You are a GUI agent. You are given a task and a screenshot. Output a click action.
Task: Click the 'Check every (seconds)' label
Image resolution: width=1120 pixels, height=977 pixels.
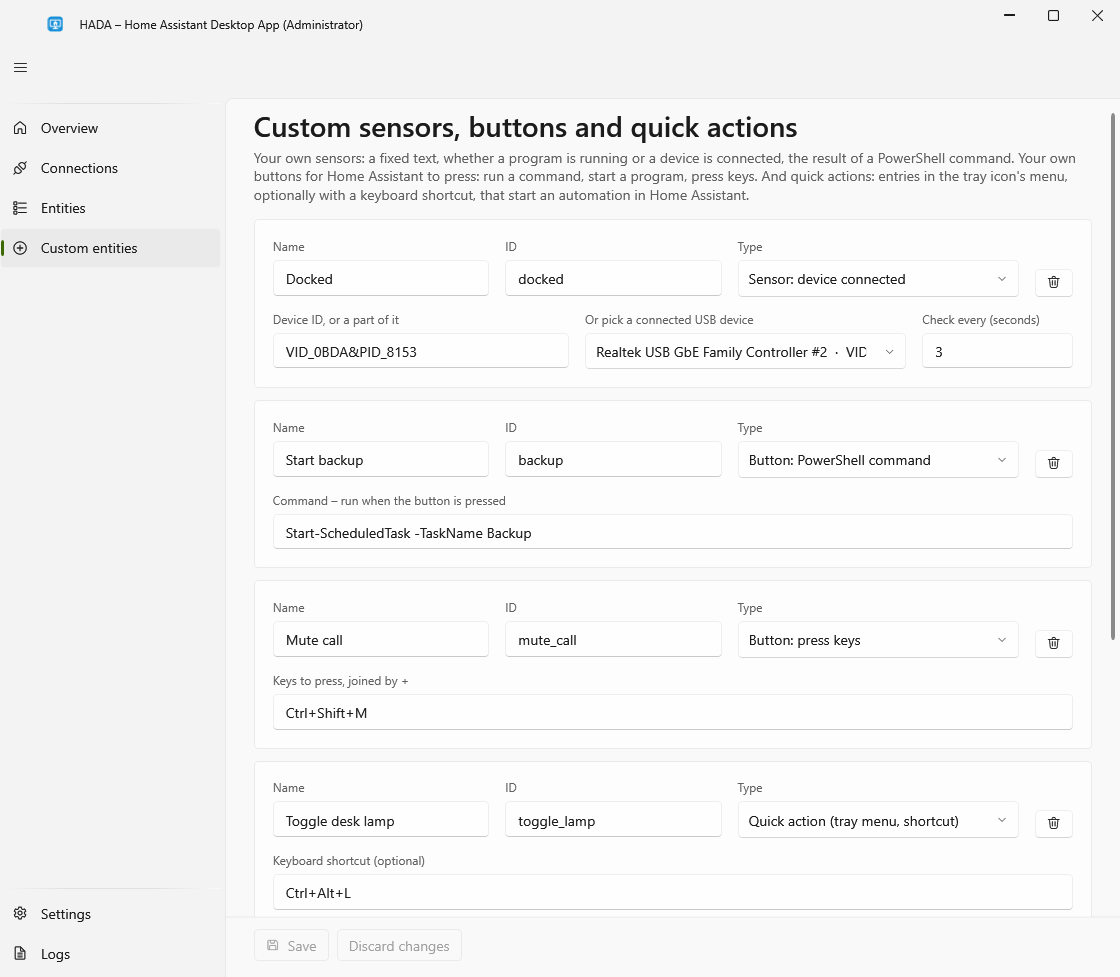[x=981, y=320]
